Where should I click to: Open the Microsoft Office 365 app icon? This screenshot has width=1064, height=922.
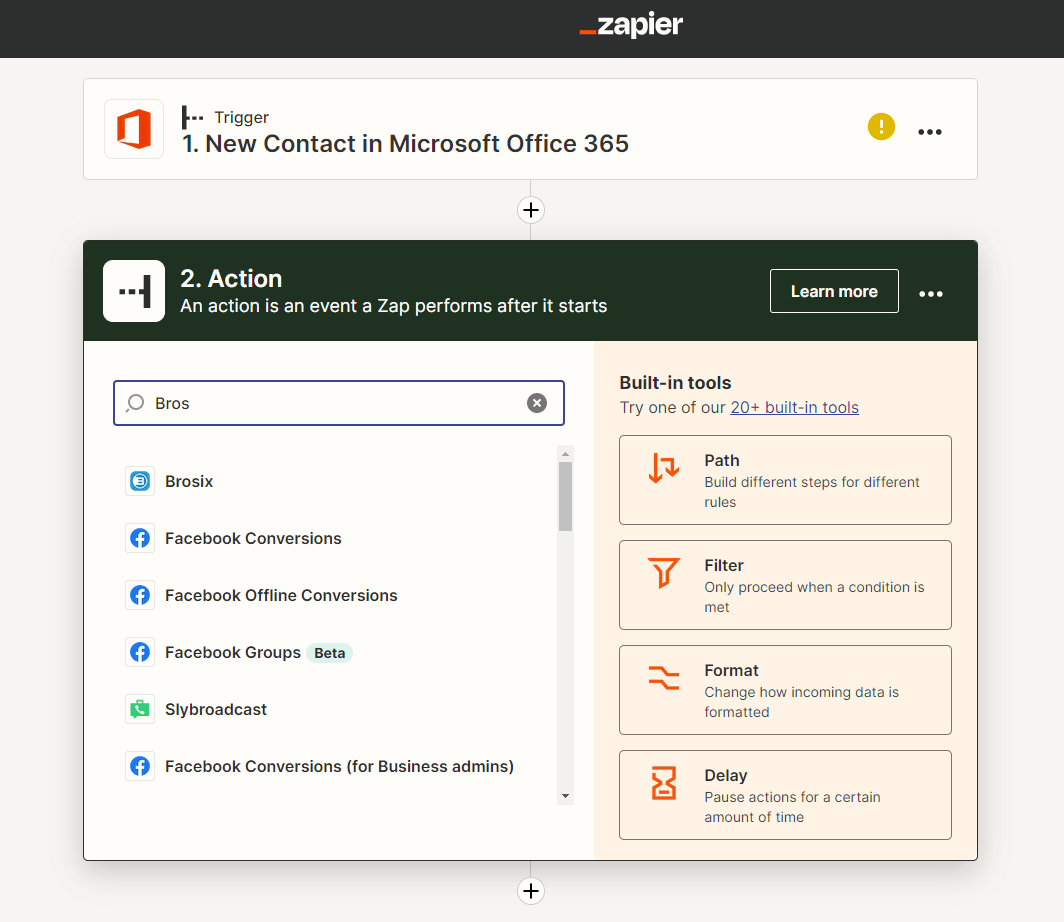tap(134, 129)
